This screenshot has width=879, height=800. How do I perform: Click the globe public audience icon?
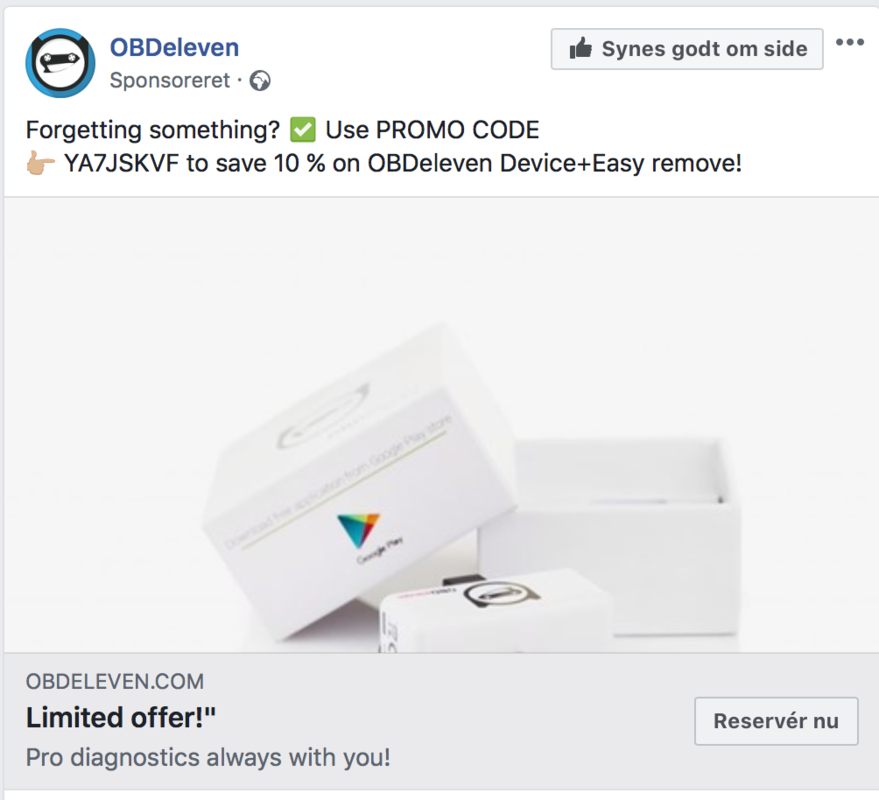[260, 80]
